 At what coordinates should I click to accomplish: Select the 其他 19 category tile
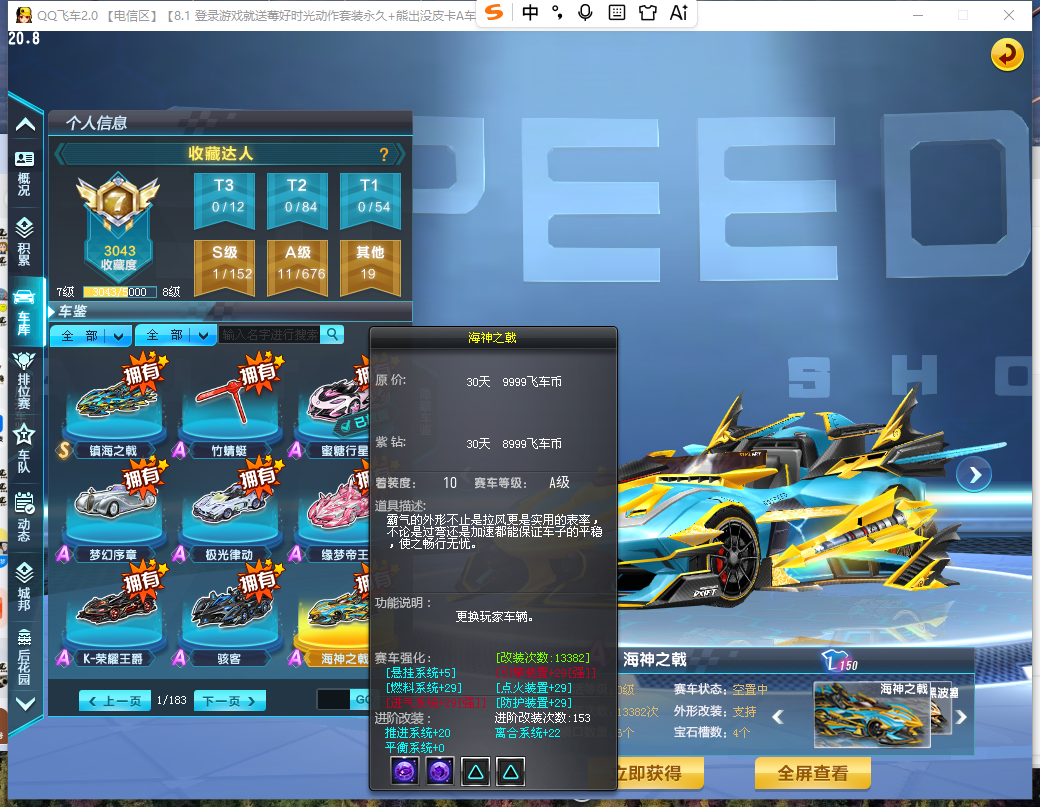(x=371, y=268)
